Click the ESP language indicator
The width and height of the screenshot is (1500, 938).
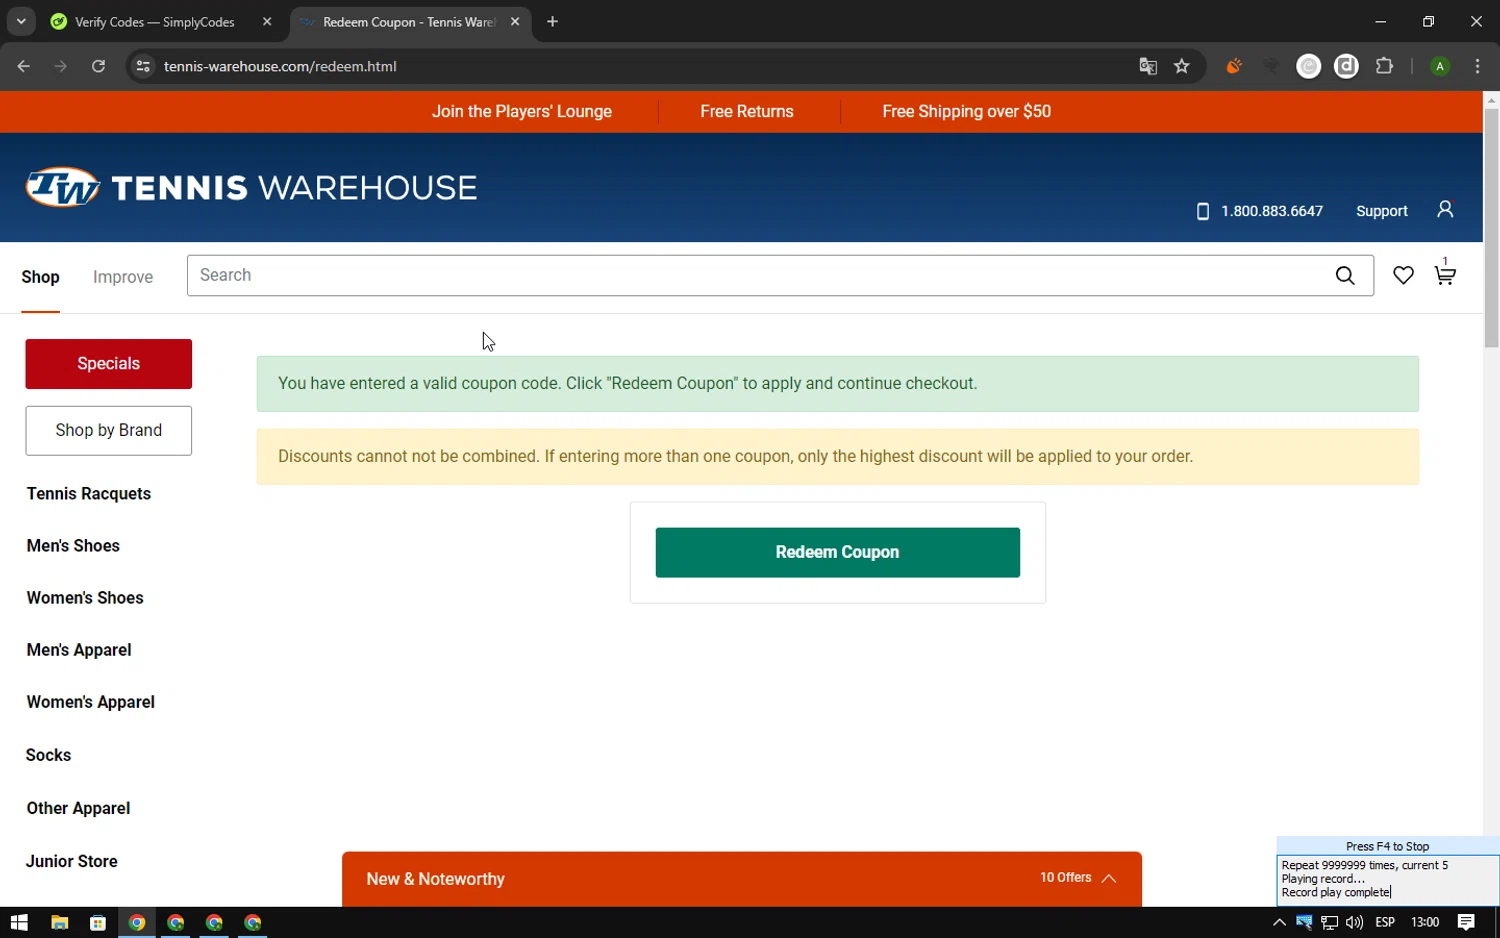[1385, 922]
